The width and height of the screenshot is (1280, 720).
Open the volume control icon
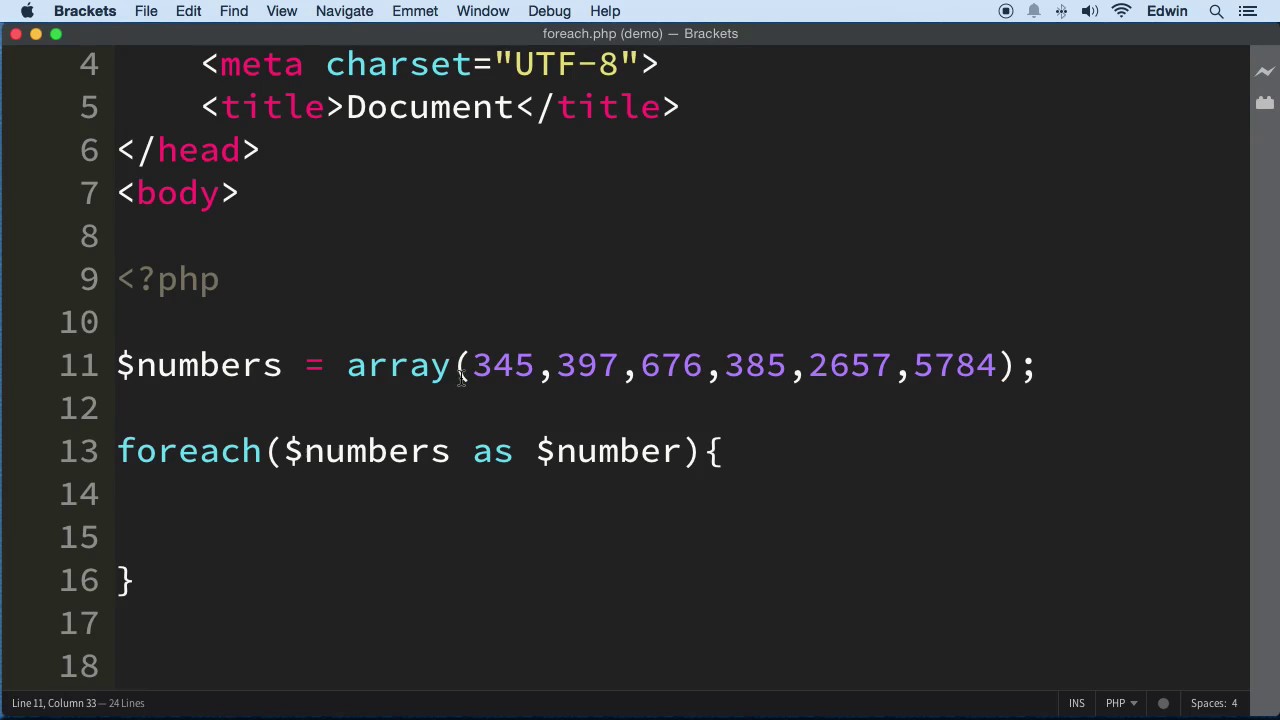pyautogui.click(x=1090, y=11)
